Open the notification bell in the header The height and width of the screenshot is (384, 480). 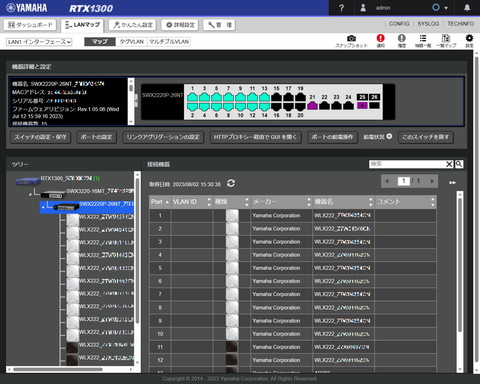(x=467, y=8)
